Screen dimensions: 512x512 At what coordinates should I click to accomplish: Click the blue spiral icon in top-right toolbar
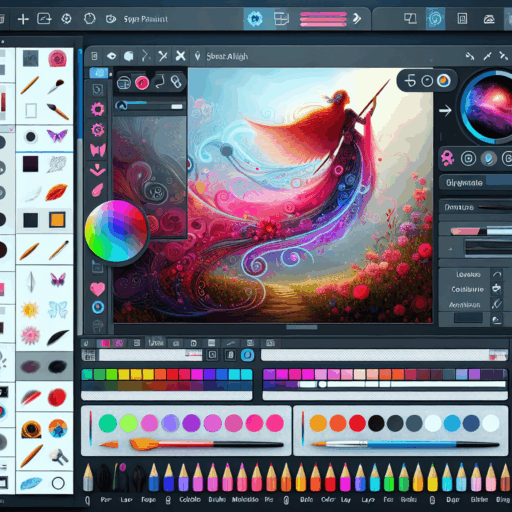tap(435, 19)
